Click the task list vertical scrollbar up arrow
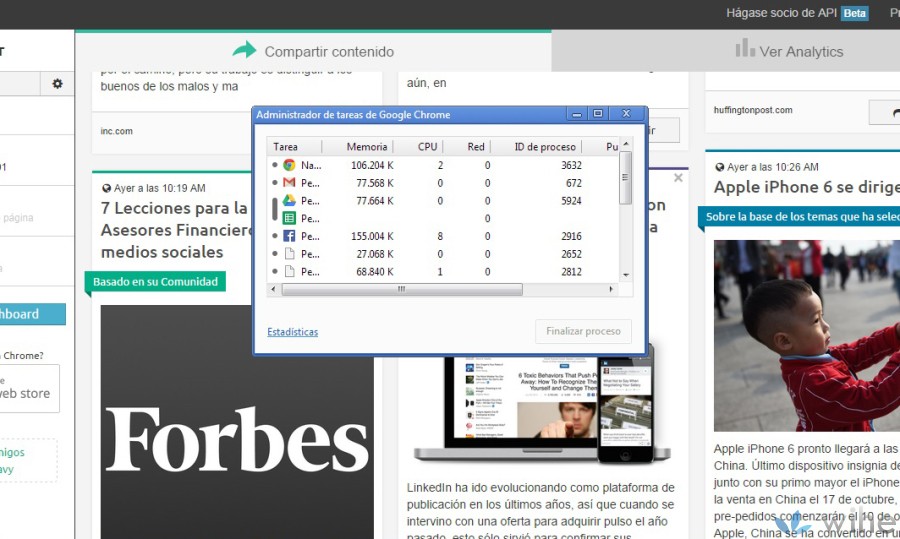This screenshot has height=539, width=900. point(626,144)
